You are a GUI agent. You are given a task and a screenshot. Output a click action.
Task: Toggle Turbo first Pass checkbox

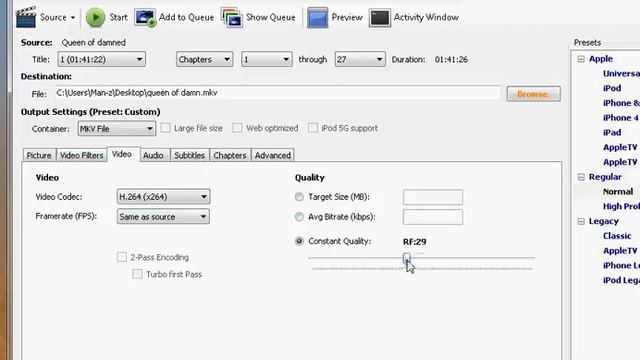[137, 274]
